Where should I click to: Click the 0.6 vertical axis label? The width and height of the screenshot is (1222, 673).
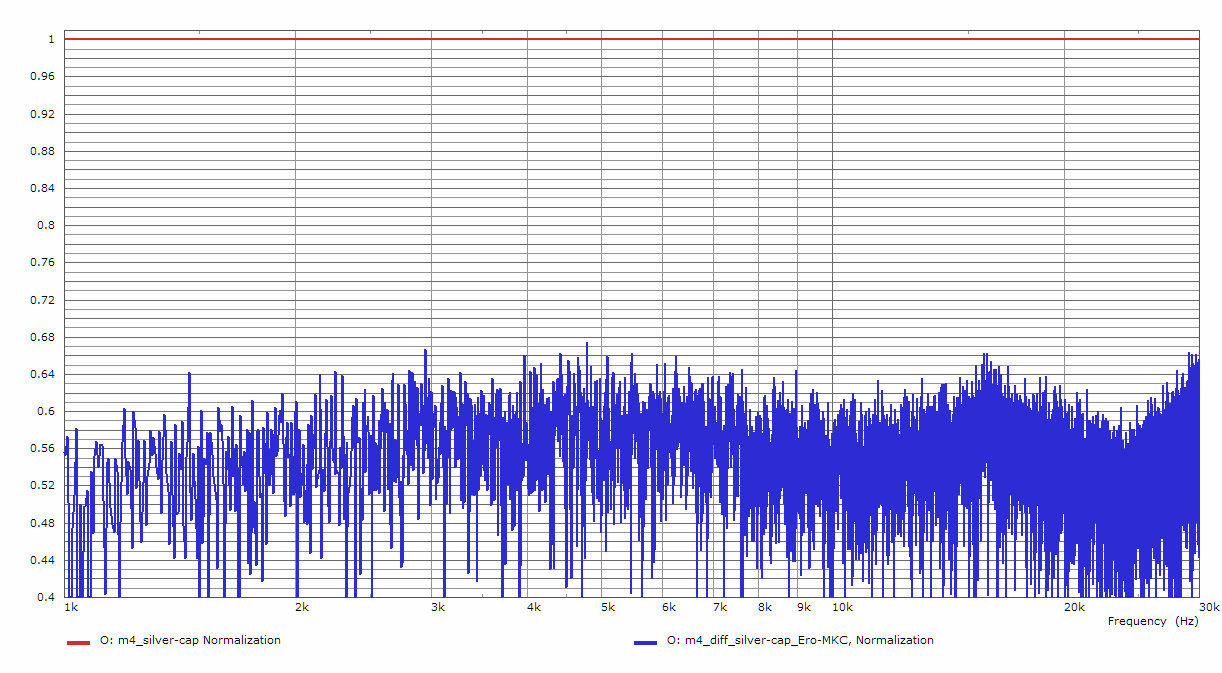point(46,412)
